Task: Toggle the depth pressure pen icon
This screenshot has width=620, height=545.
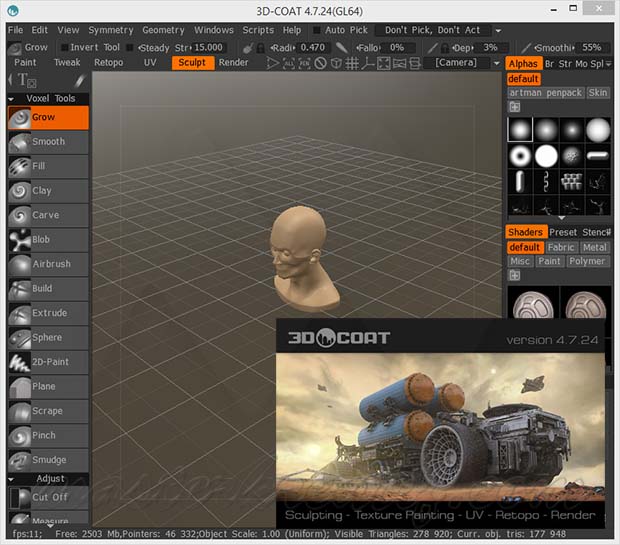Action: coord(433,48)
